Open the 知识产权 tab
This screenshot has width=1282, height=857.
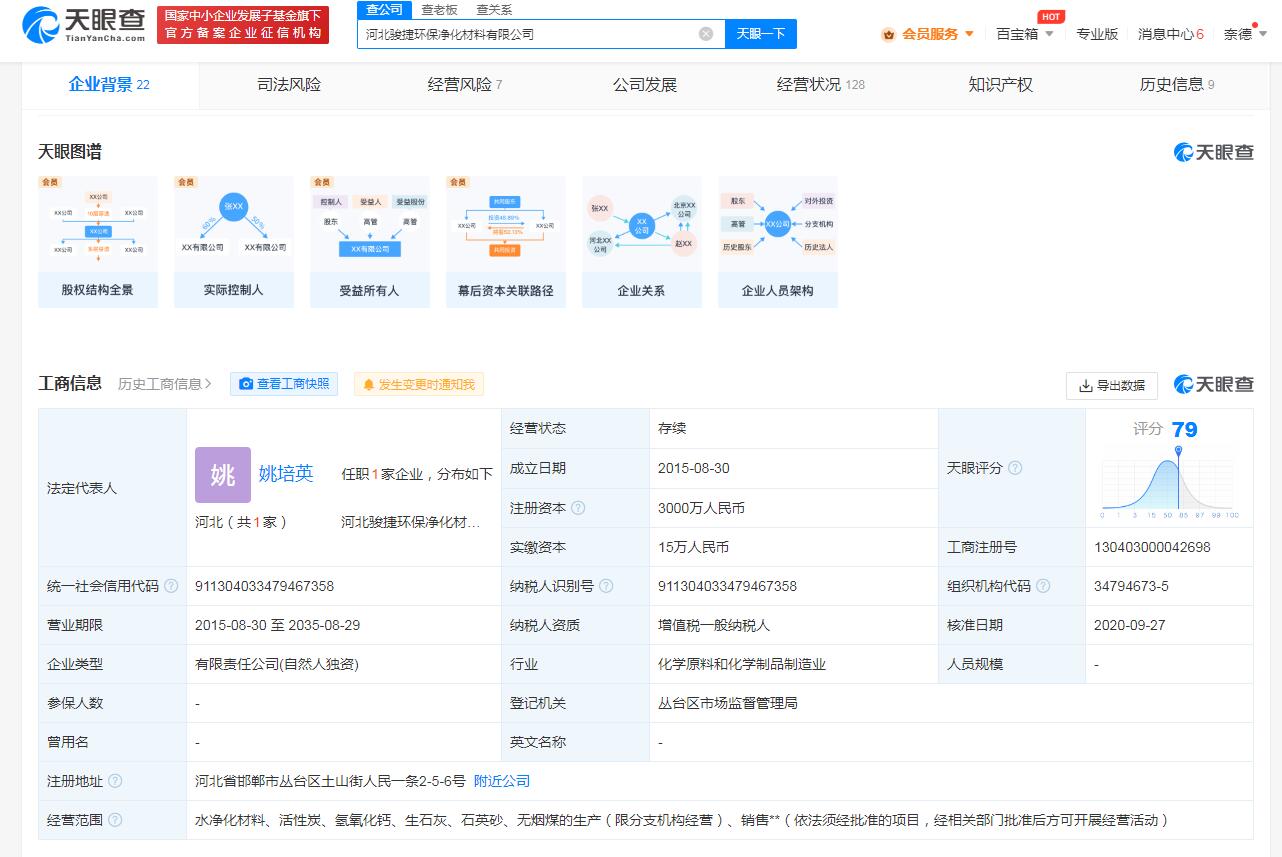pos(1000,85)
